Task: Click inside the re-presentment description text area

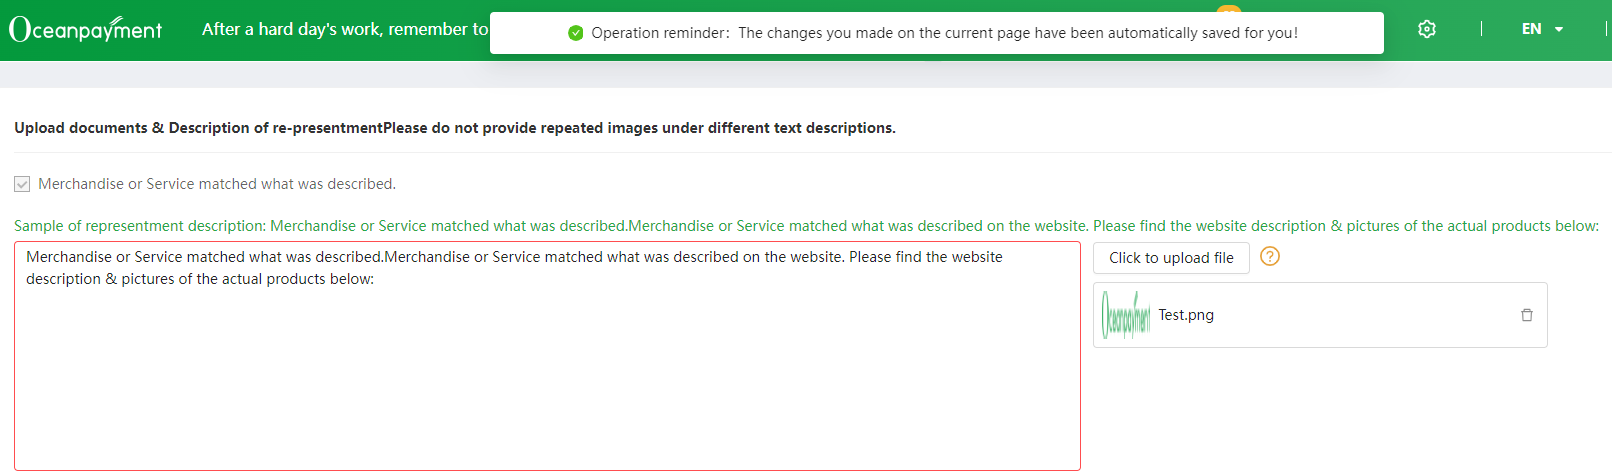Action: [x=547, y=356]
